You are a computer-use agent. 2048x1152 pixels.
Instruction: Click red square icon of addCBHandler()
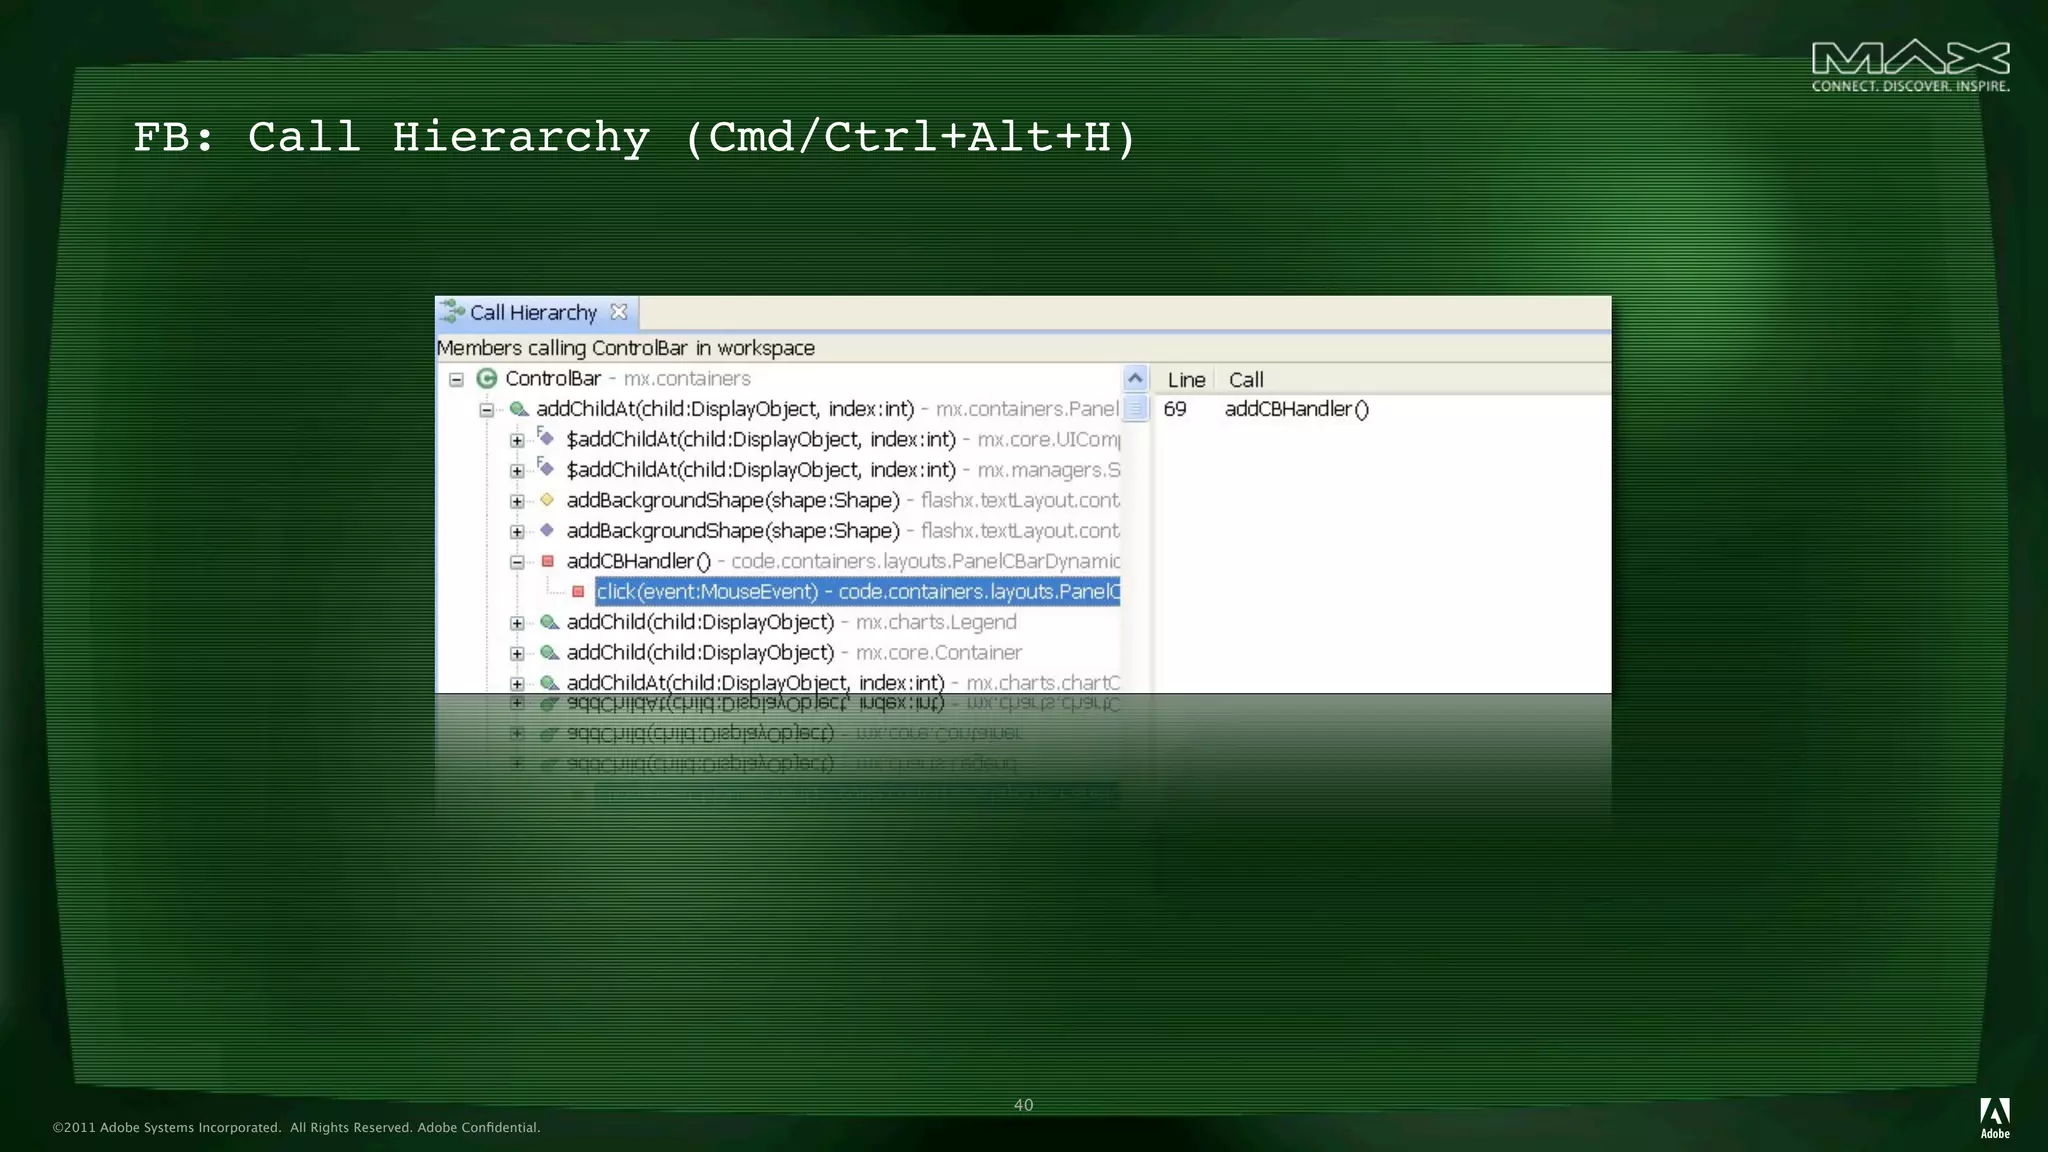click(x=548, y=561)
